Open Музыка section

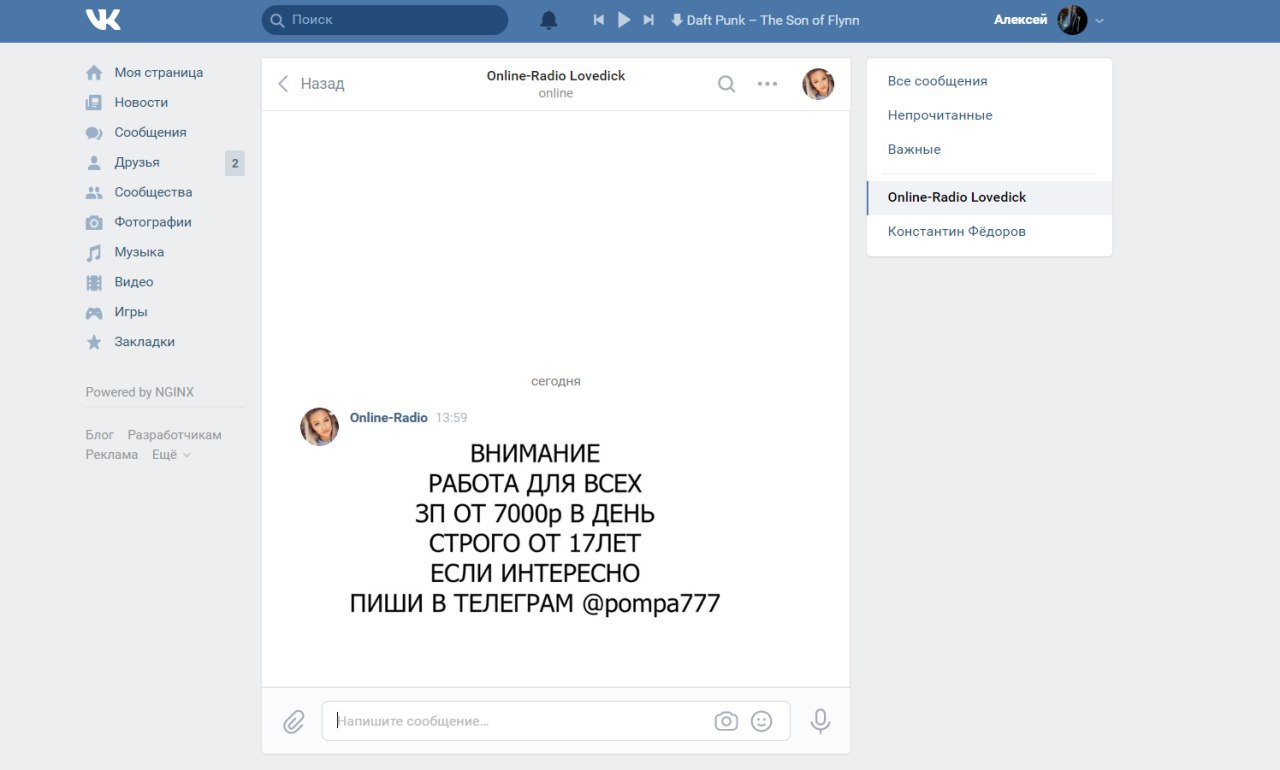click(139, 252)
